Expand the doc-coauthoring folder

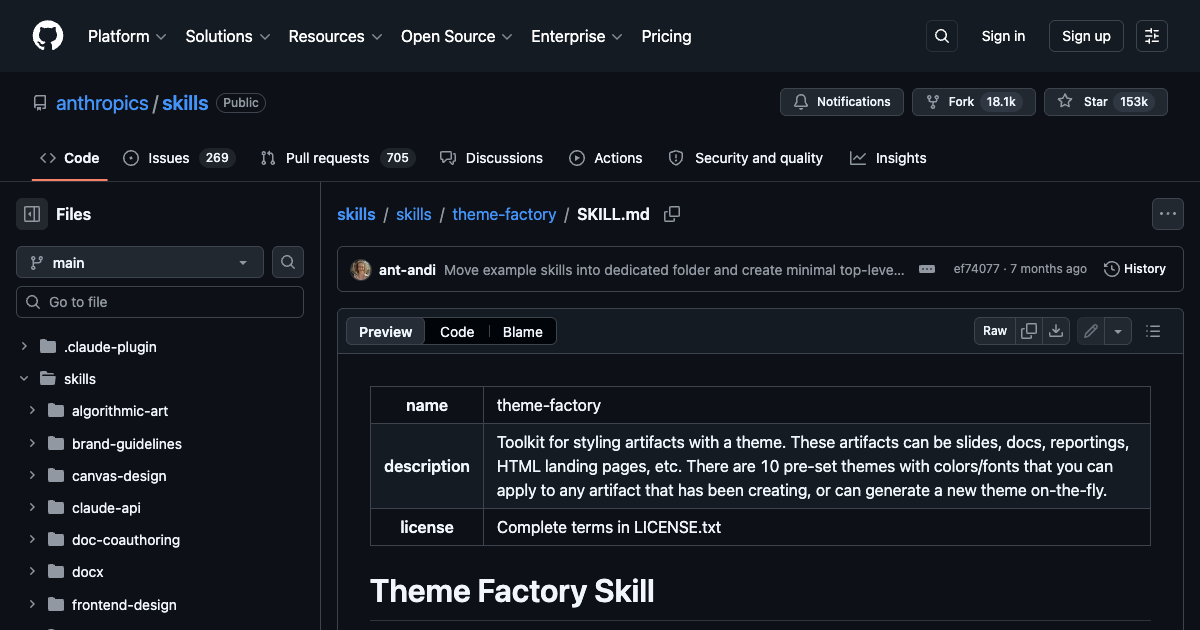[32, 540]
